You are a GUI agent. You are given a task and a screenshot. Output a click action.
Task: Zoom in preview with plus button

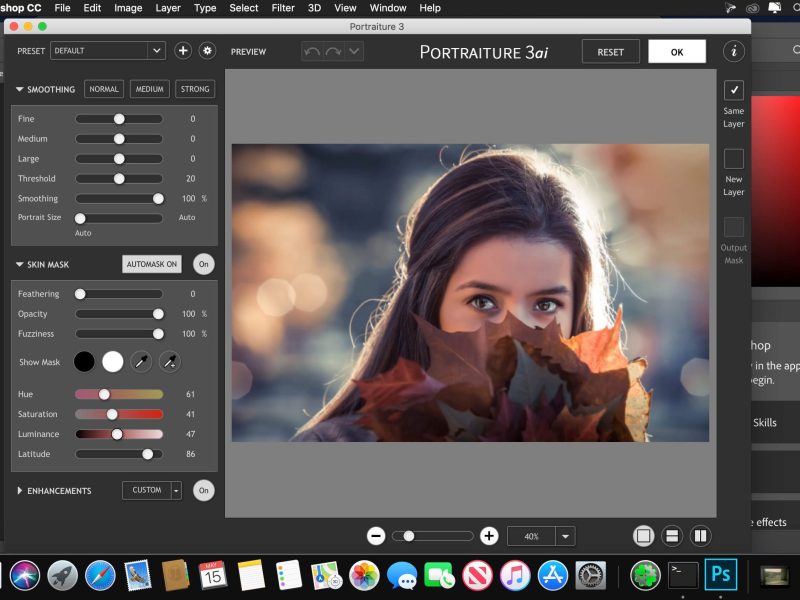tap(489, 536)
